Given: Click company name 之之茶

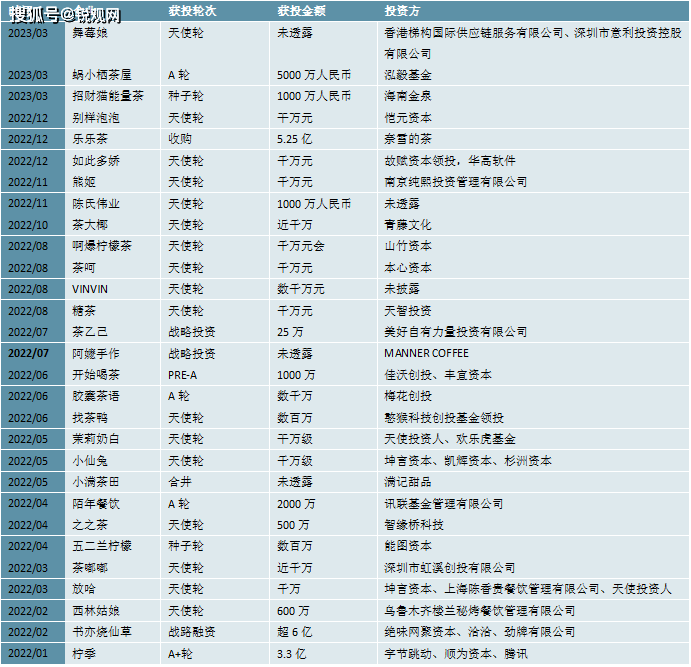Looking at the screenshot, I should pyautogui.click(x=90, y=525).
